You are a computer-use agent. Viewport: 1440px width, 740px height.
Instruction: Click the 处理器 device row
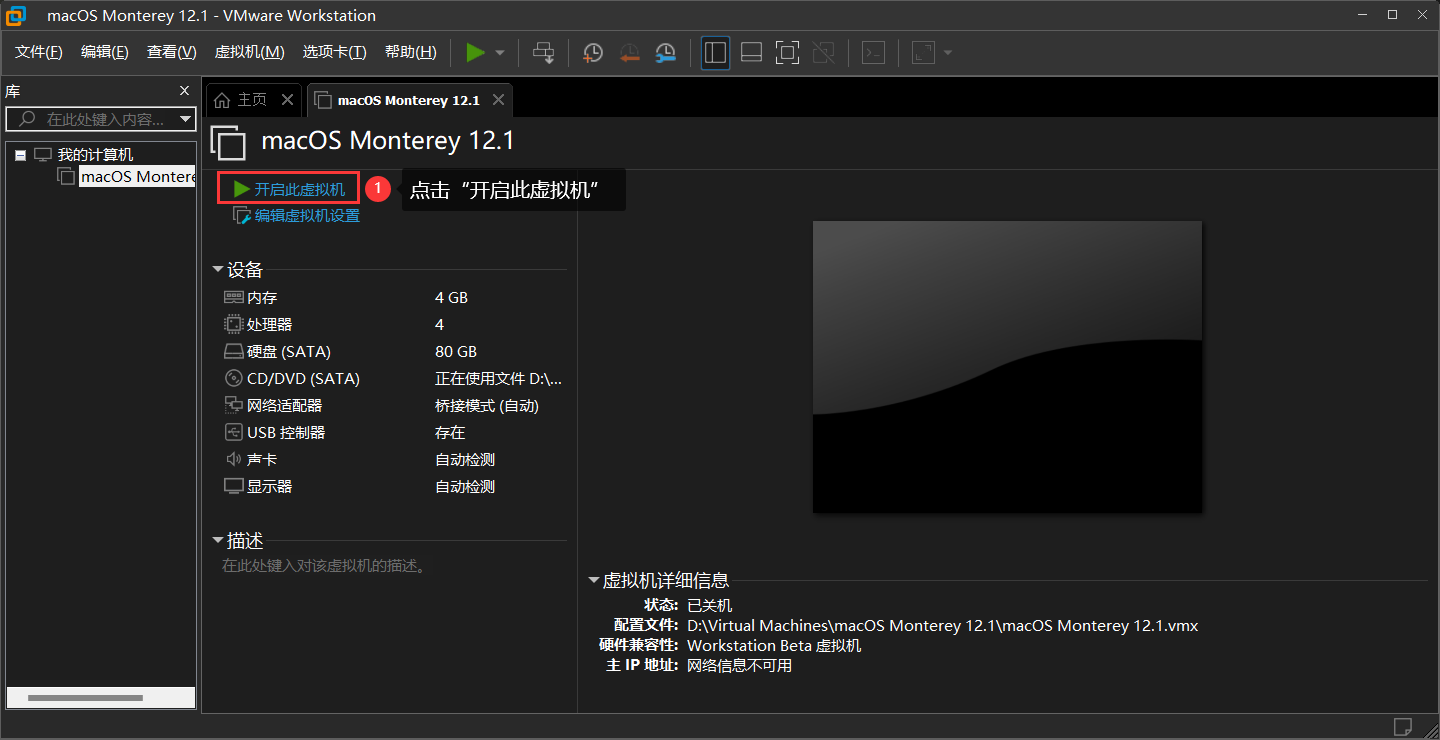pyautogui.click(x=393, y=325)
